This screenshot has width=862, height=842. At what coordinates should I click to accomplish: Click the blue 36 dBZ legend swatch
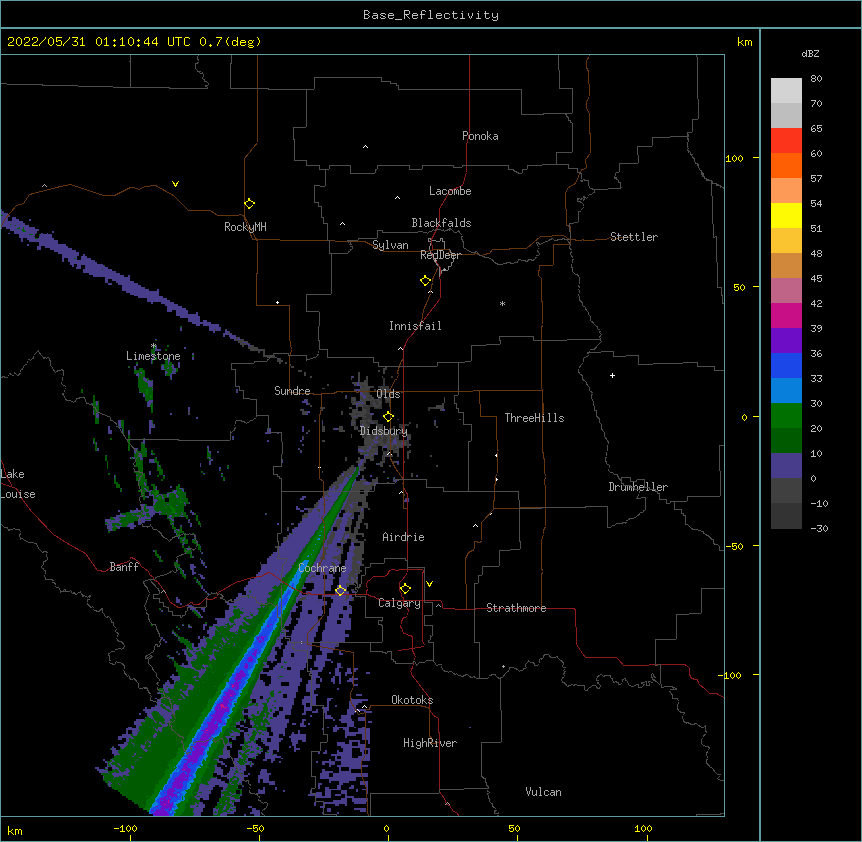click(786, 365)
